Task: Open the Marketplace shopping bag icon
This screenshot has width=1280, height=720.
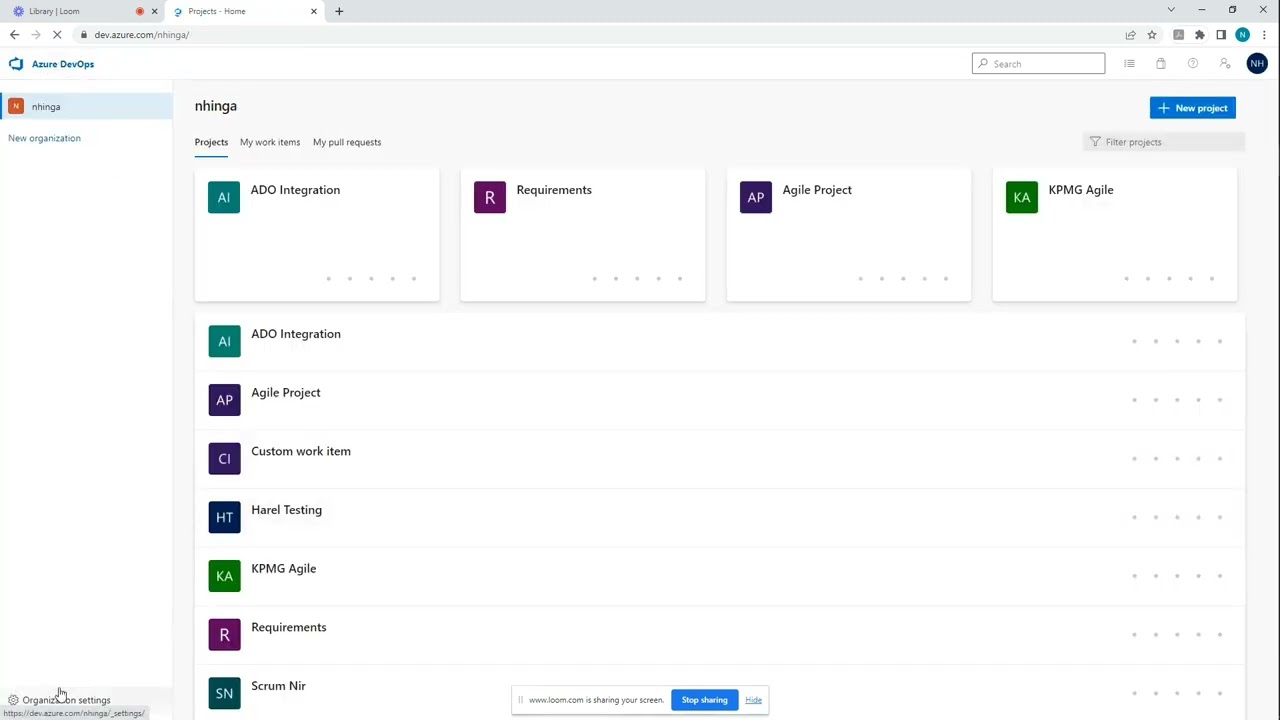Action: click(1161, 64)
